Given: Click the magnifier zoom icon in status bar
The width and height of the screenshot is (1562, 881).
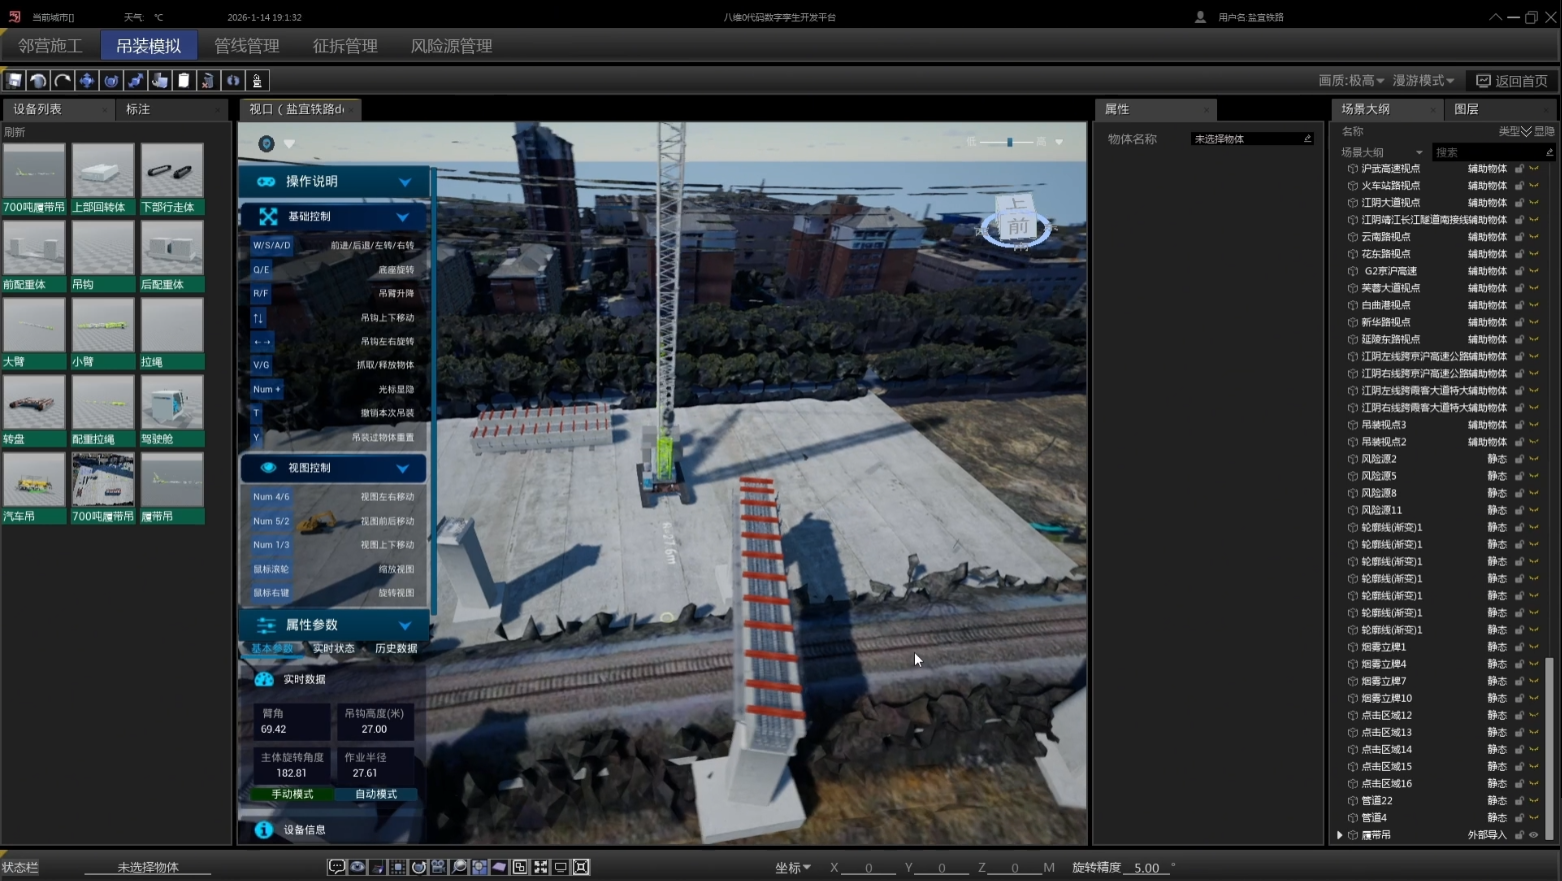Looking at the screenshot, I should pos(459,867).
